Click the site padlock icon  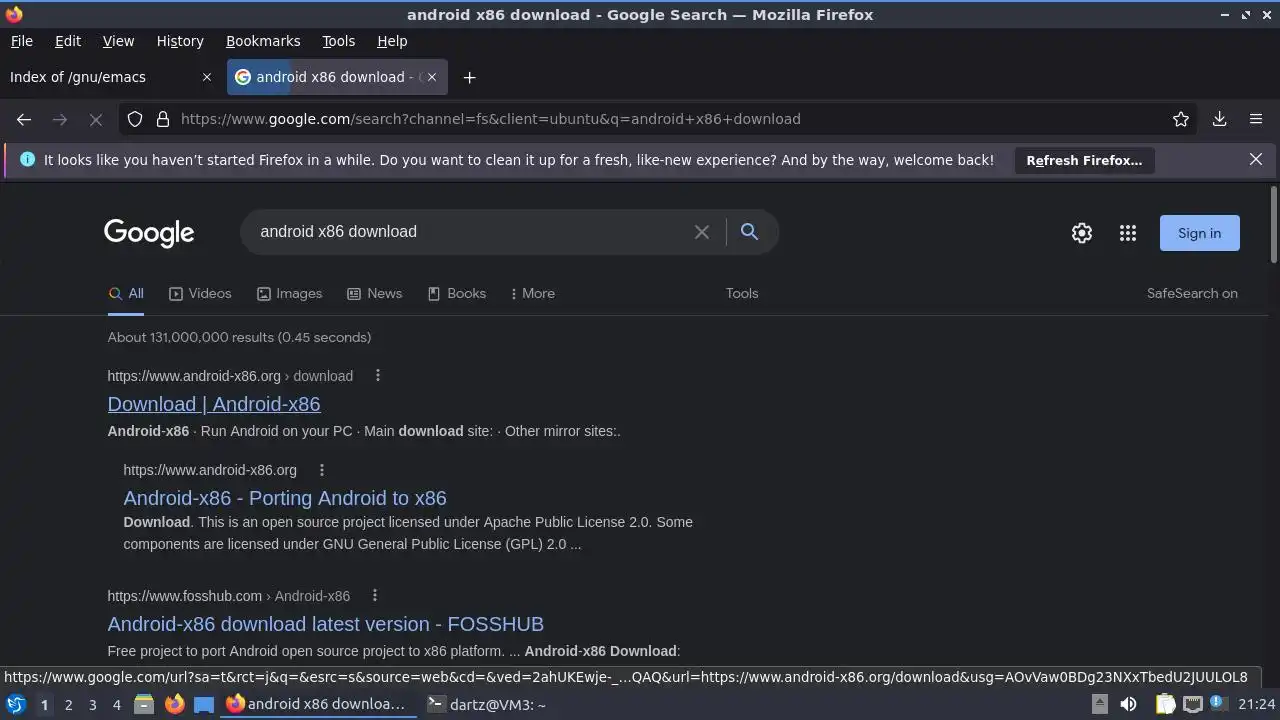coord(163,119)
